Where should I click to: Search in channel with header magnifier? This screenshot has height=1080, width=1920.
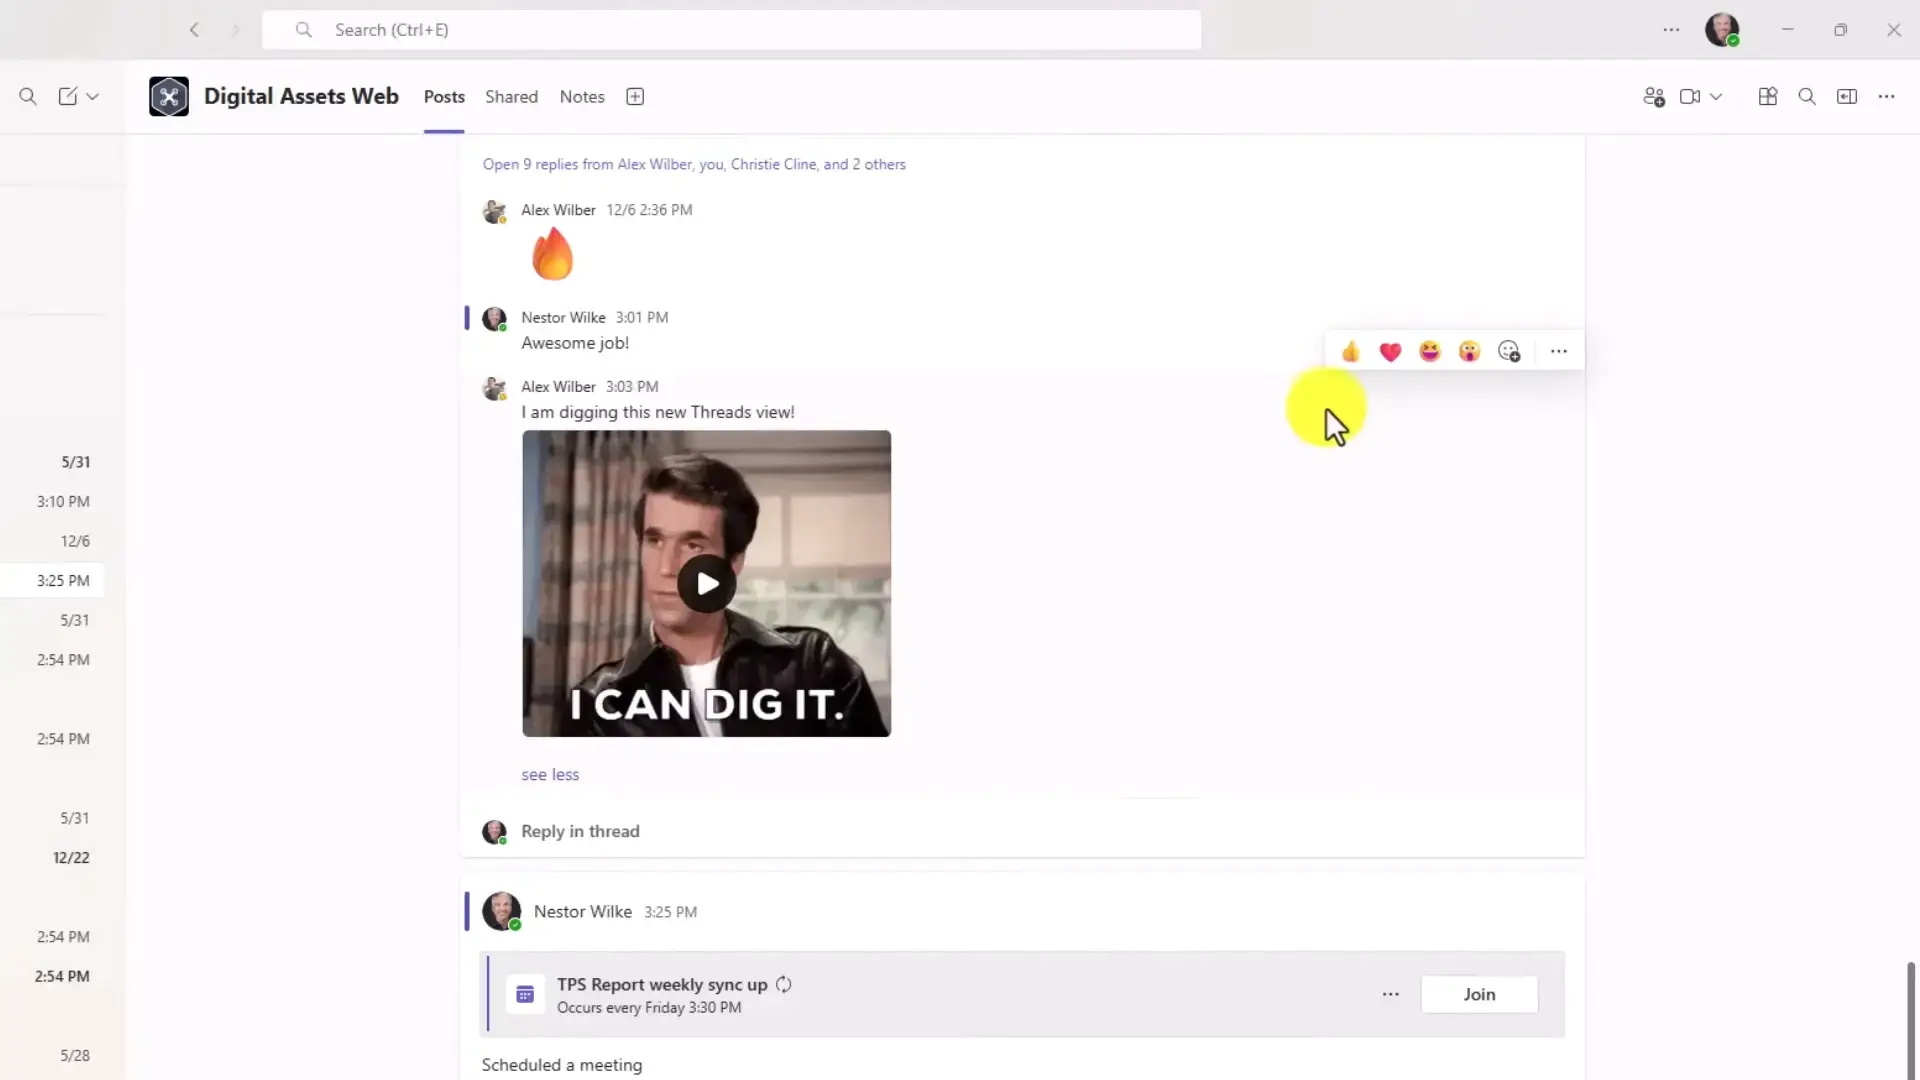click(x=1807, y=97)
